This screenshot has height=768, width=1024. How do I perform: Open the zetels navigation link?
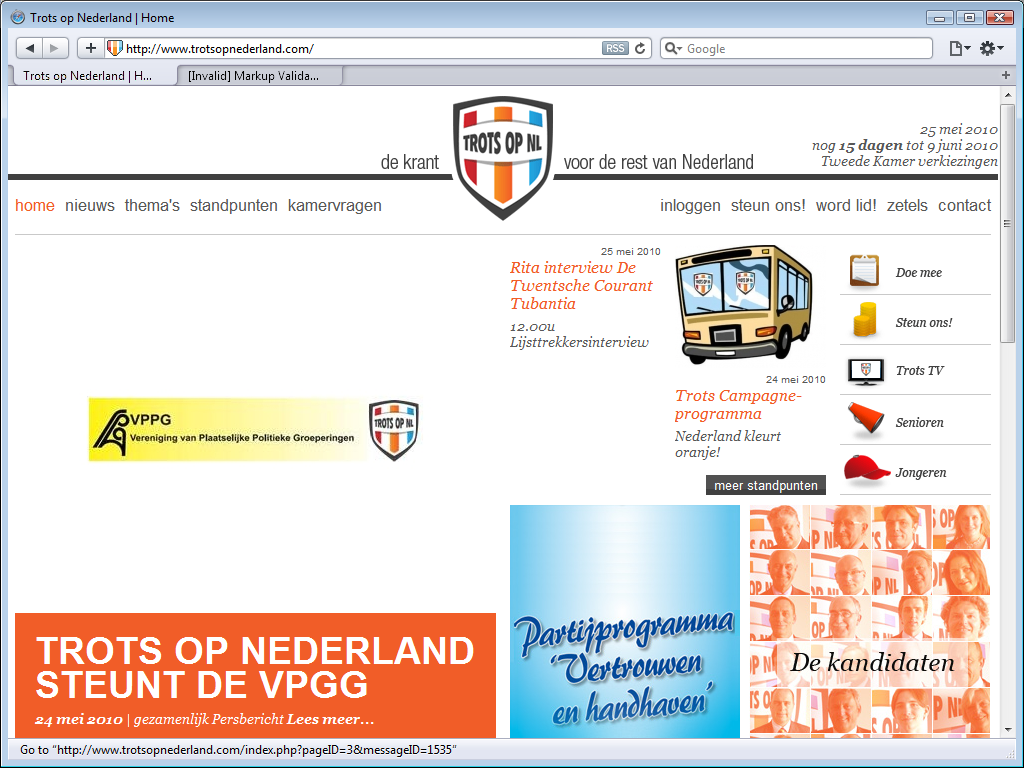tap(907, 206)
